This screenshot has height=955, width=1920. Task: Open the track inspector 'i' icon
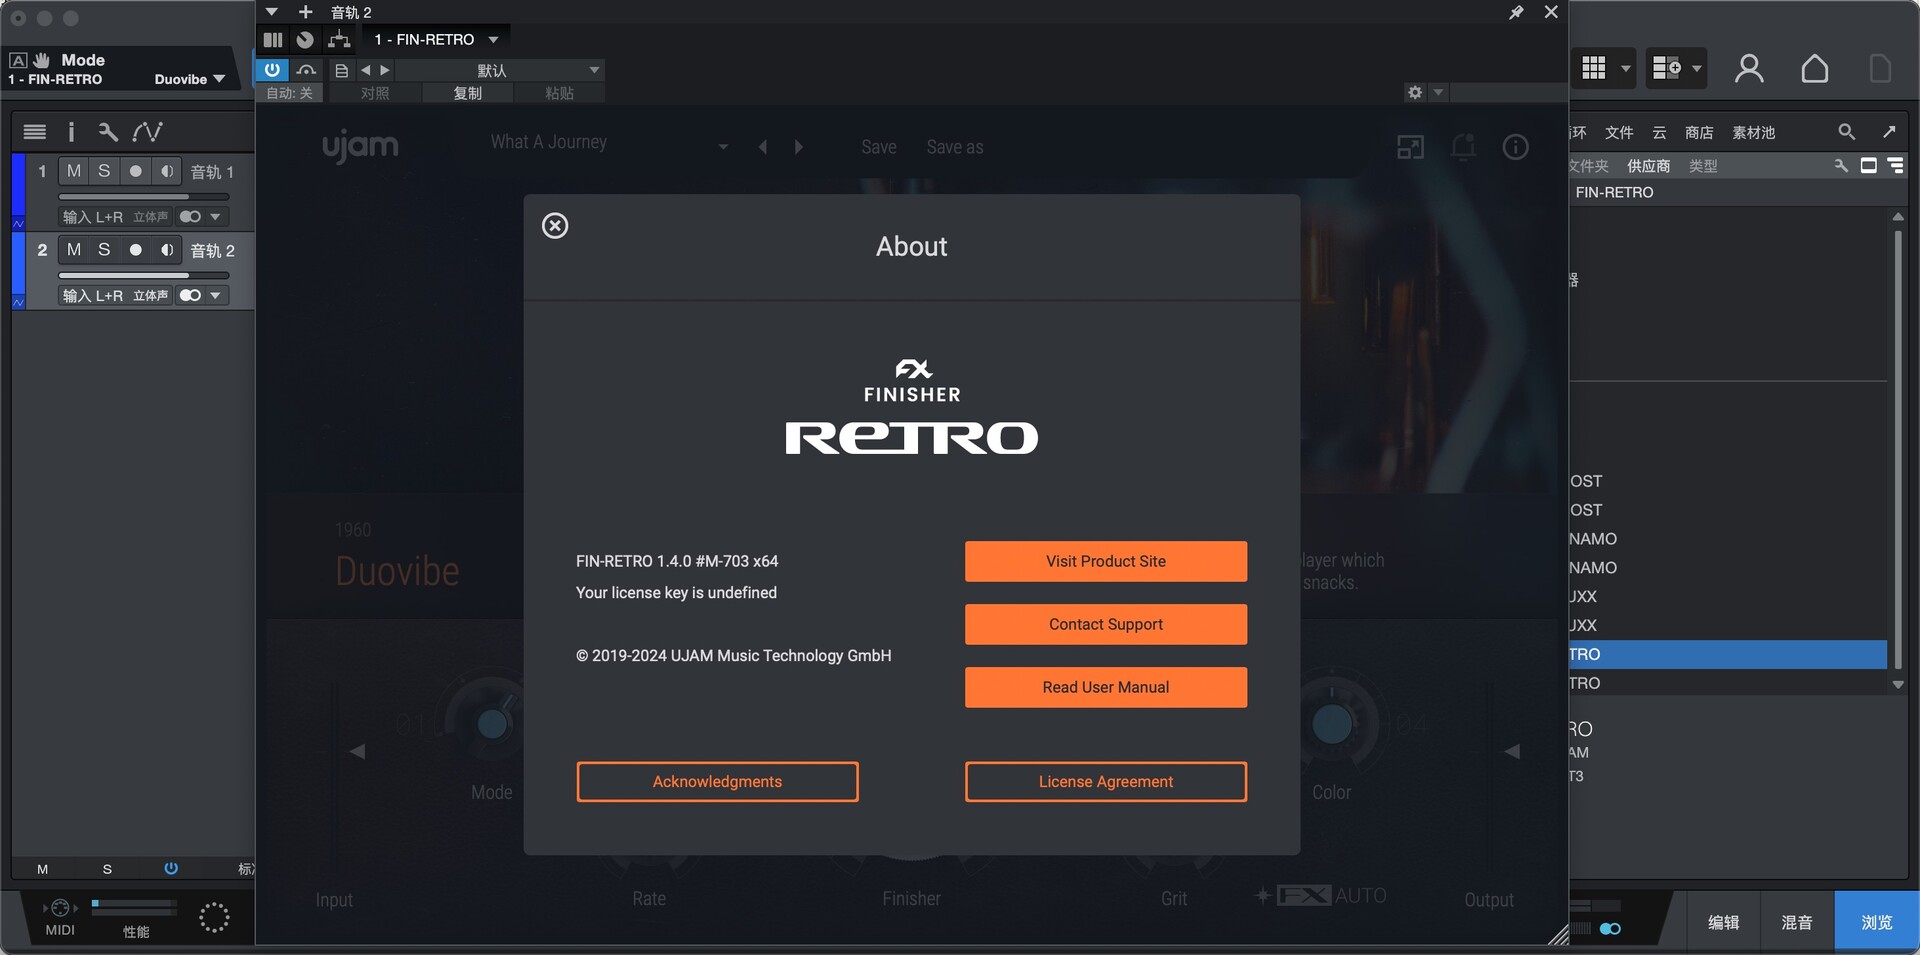(x=71, y=131)
